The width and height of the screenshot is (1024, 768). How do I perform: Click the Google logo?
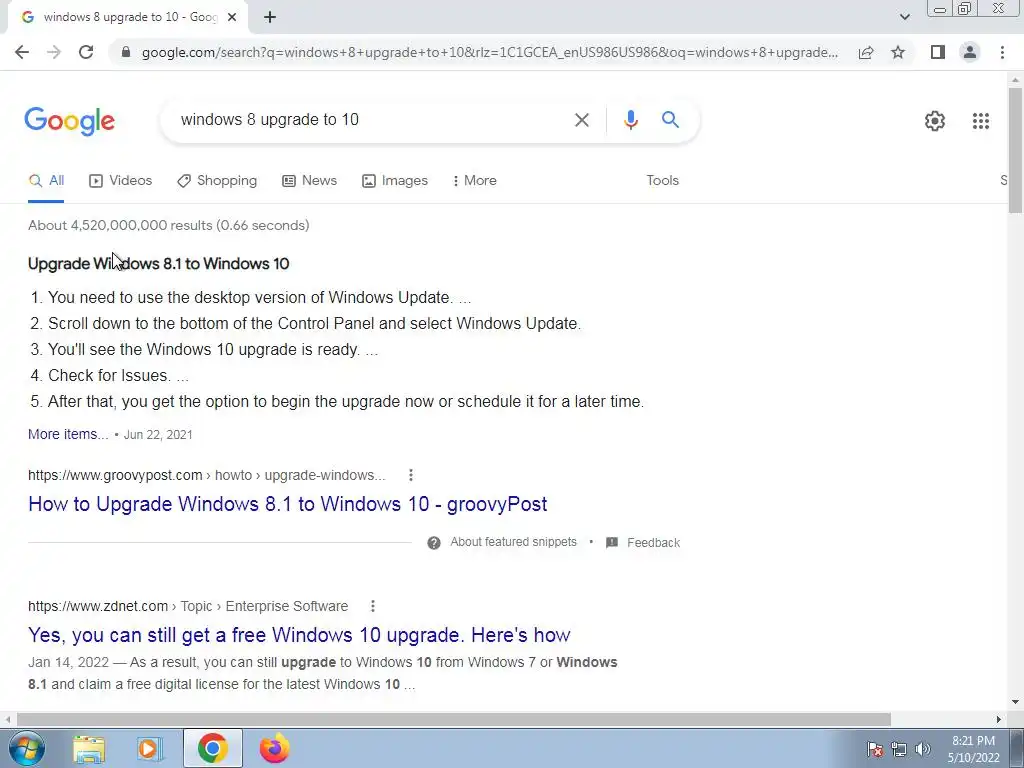[x=70, y=121]
